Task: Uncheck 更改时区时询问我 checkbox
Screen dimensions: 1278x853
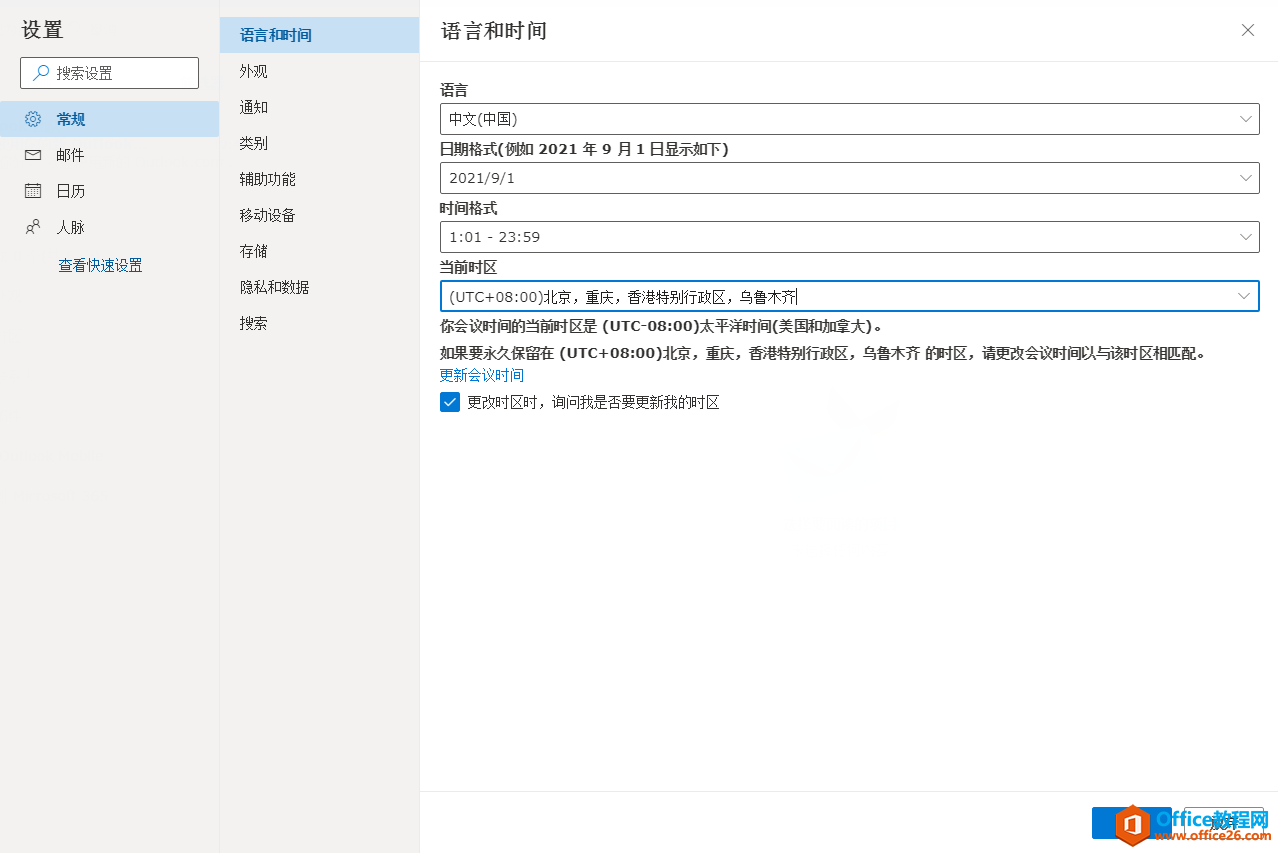Action: [x=450, y=402]
